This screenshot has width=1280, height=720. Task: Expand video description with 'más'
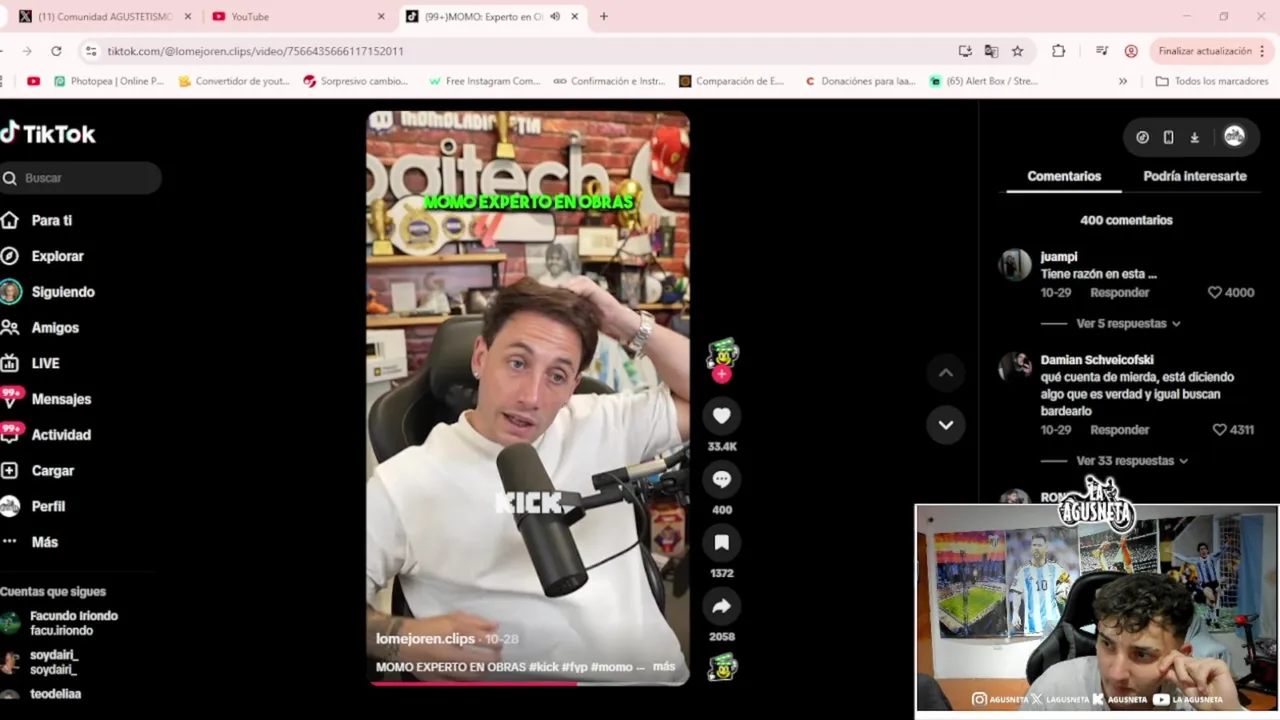pos(664,667)
